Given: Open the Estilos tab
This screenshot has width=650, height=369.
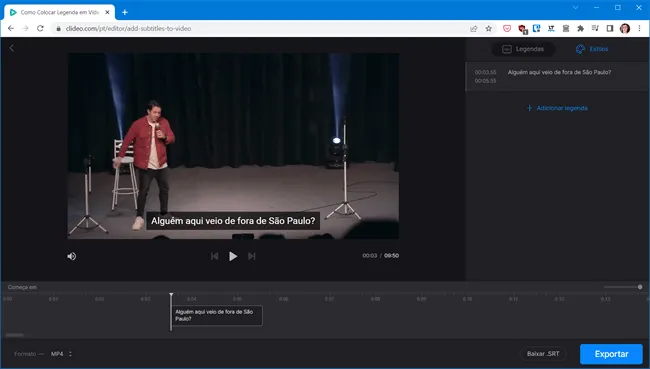Looking at the screenshot, I should 592,49.
